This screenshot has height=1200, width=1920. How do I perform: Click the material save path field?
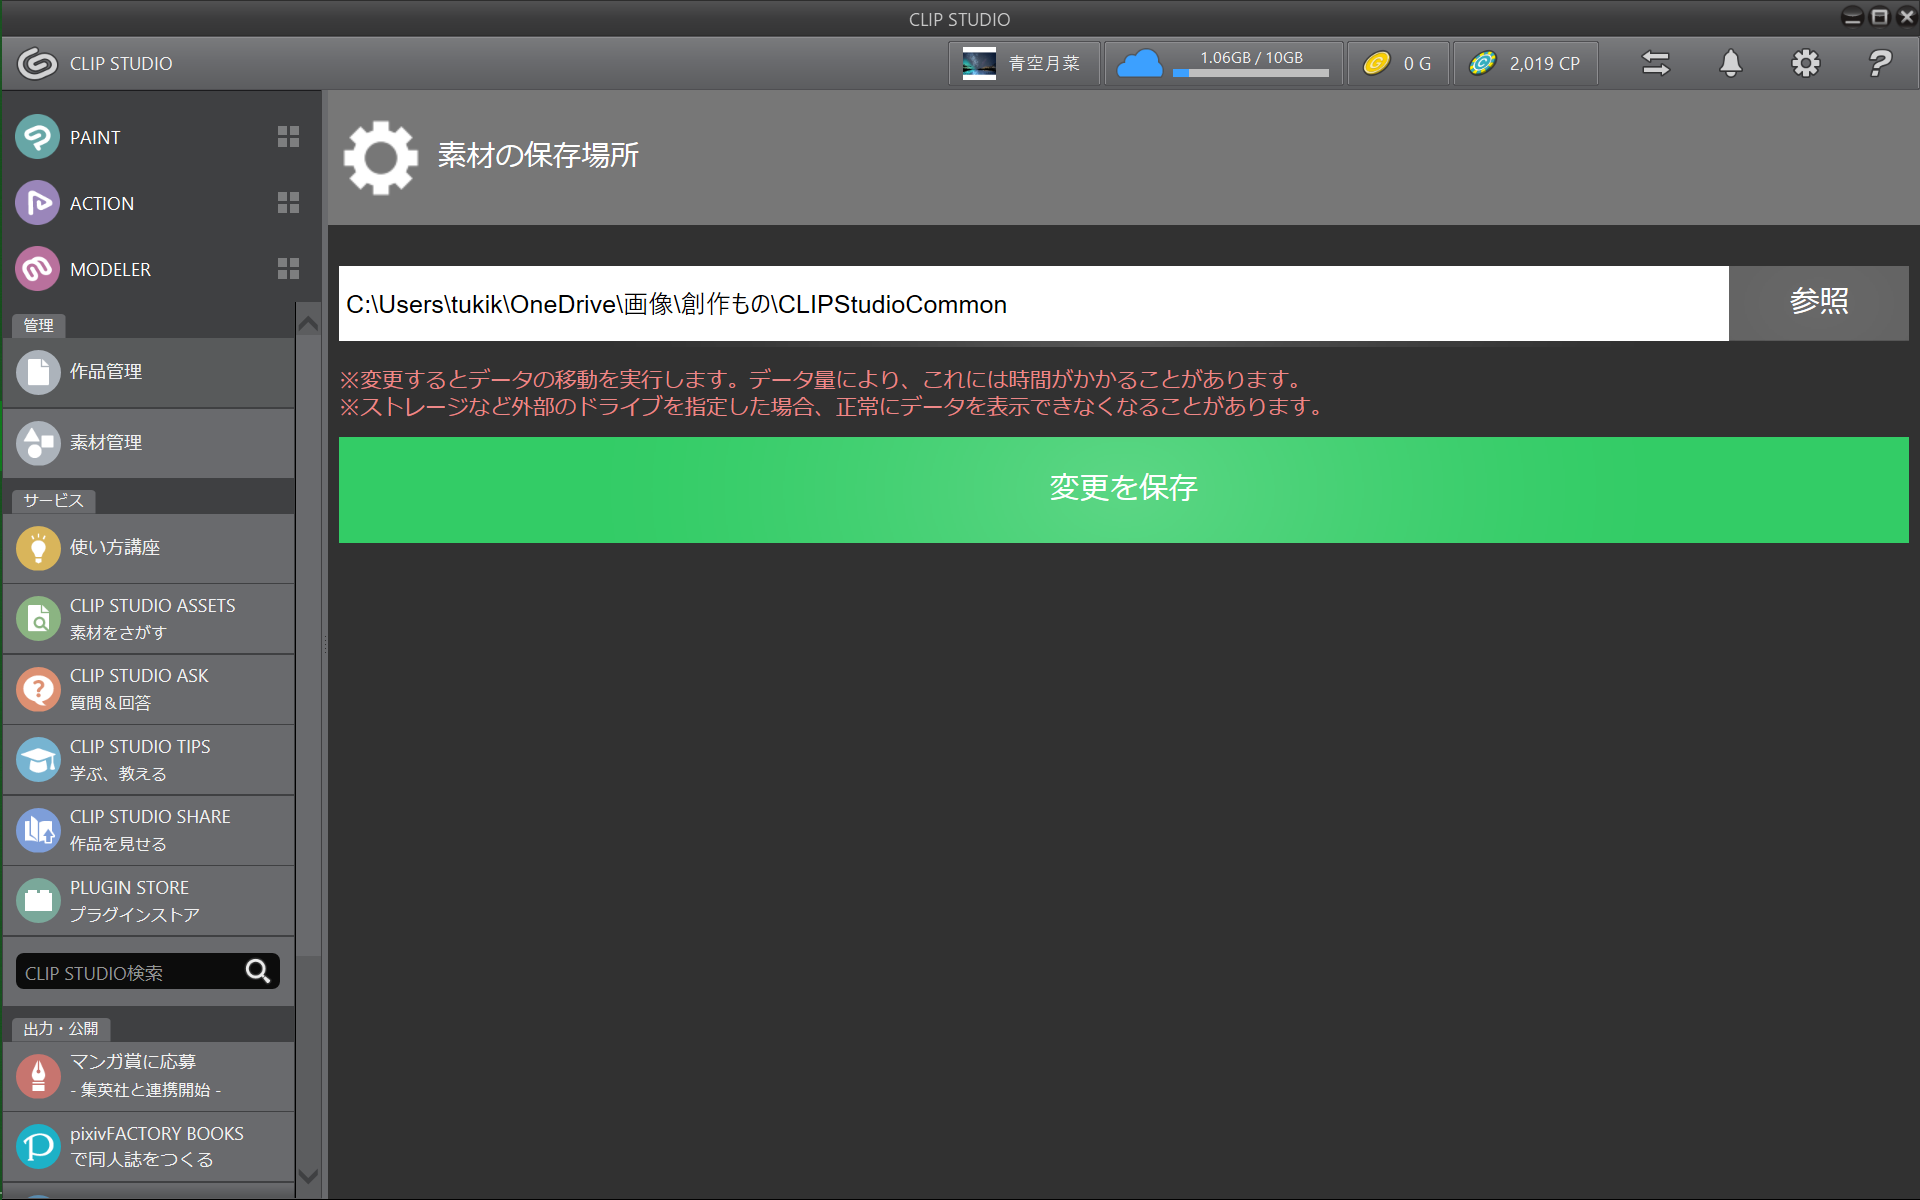[x=1032, y=304]
